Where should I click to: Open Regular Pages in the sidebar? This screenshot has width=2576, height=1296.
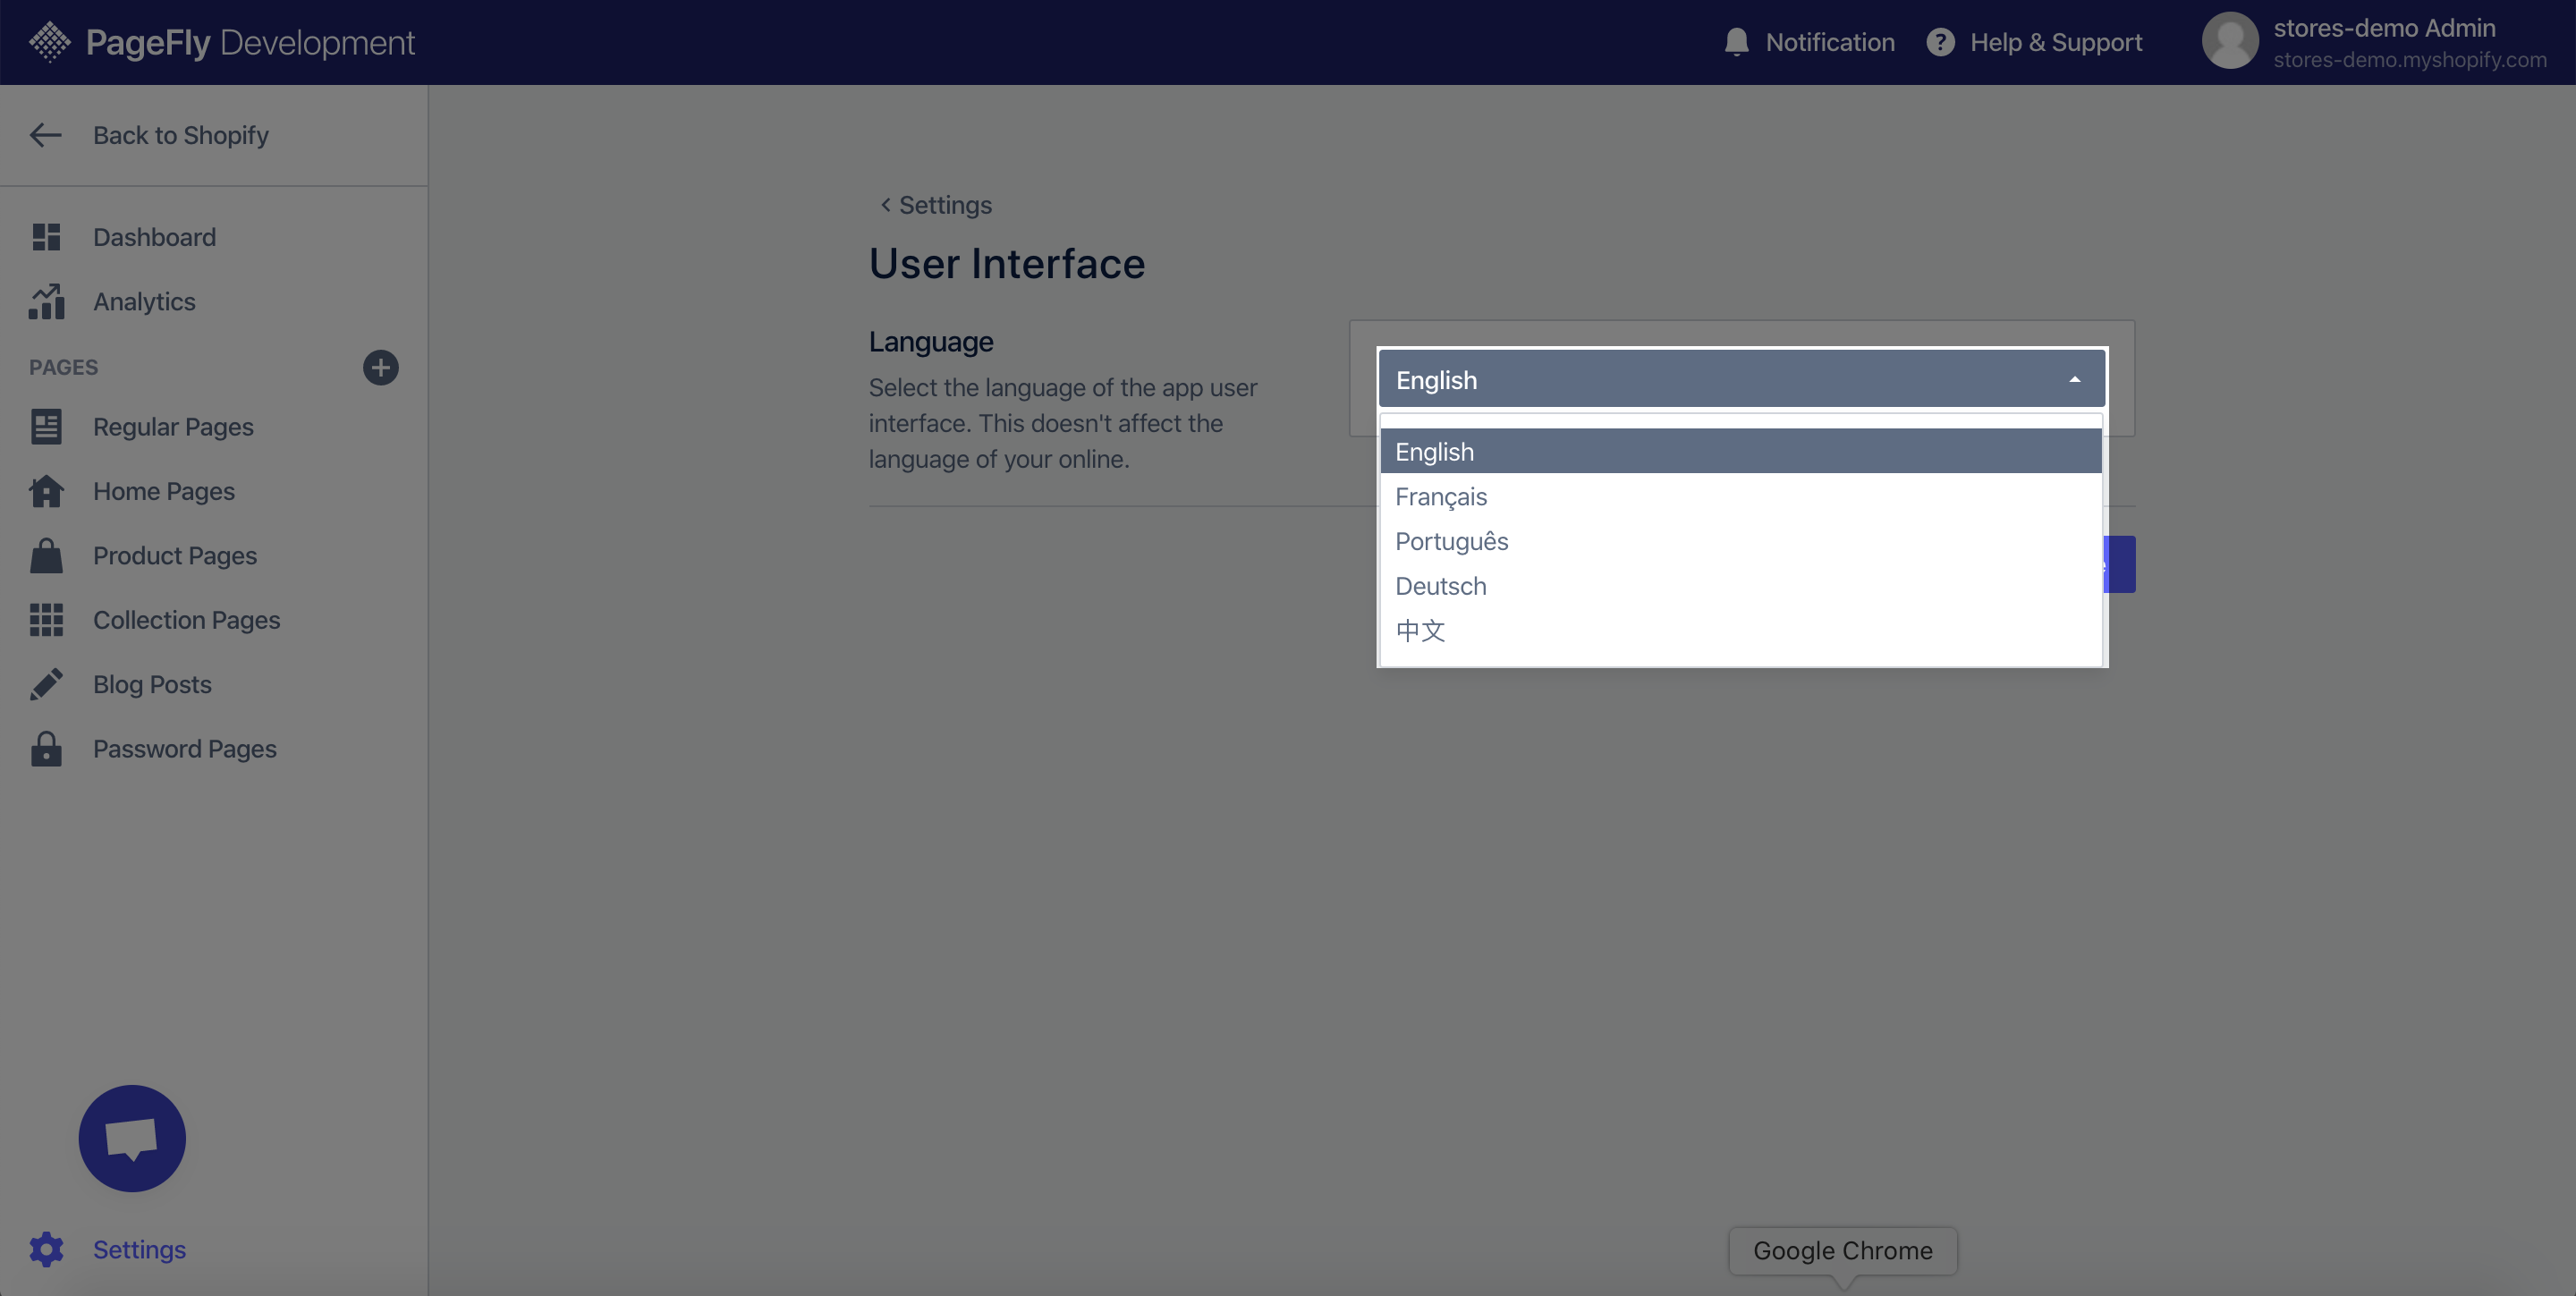coord(173,427)
